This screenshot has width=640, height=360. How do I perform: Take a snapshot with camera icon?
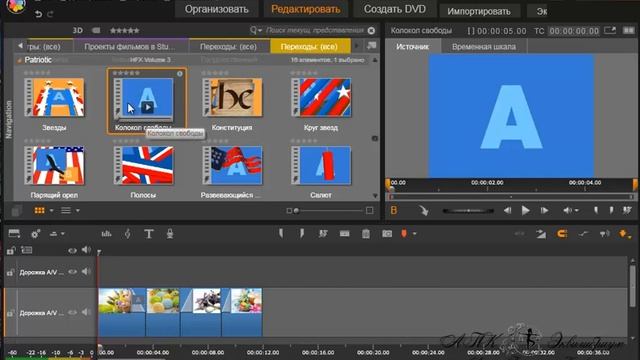click(x=387, y=233)
